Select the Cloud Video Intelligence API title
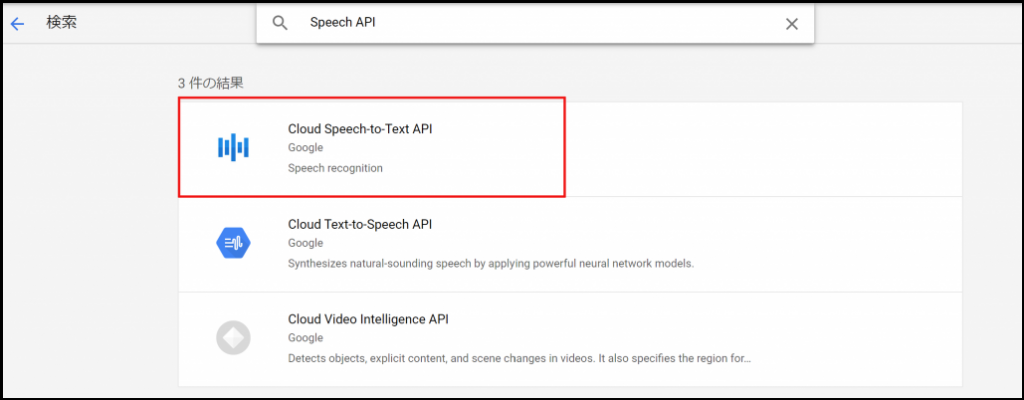Screen dimensions: 1024x400 (x=368, y=320)
